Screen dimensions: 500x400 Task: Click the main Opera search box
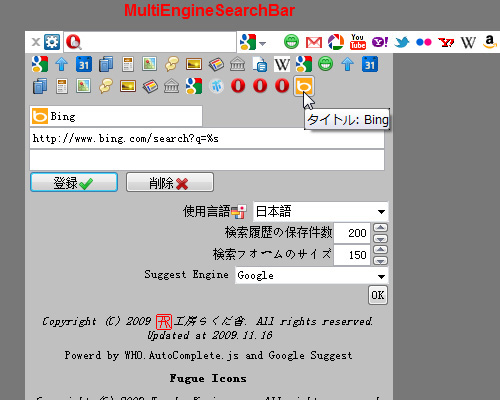150,42
